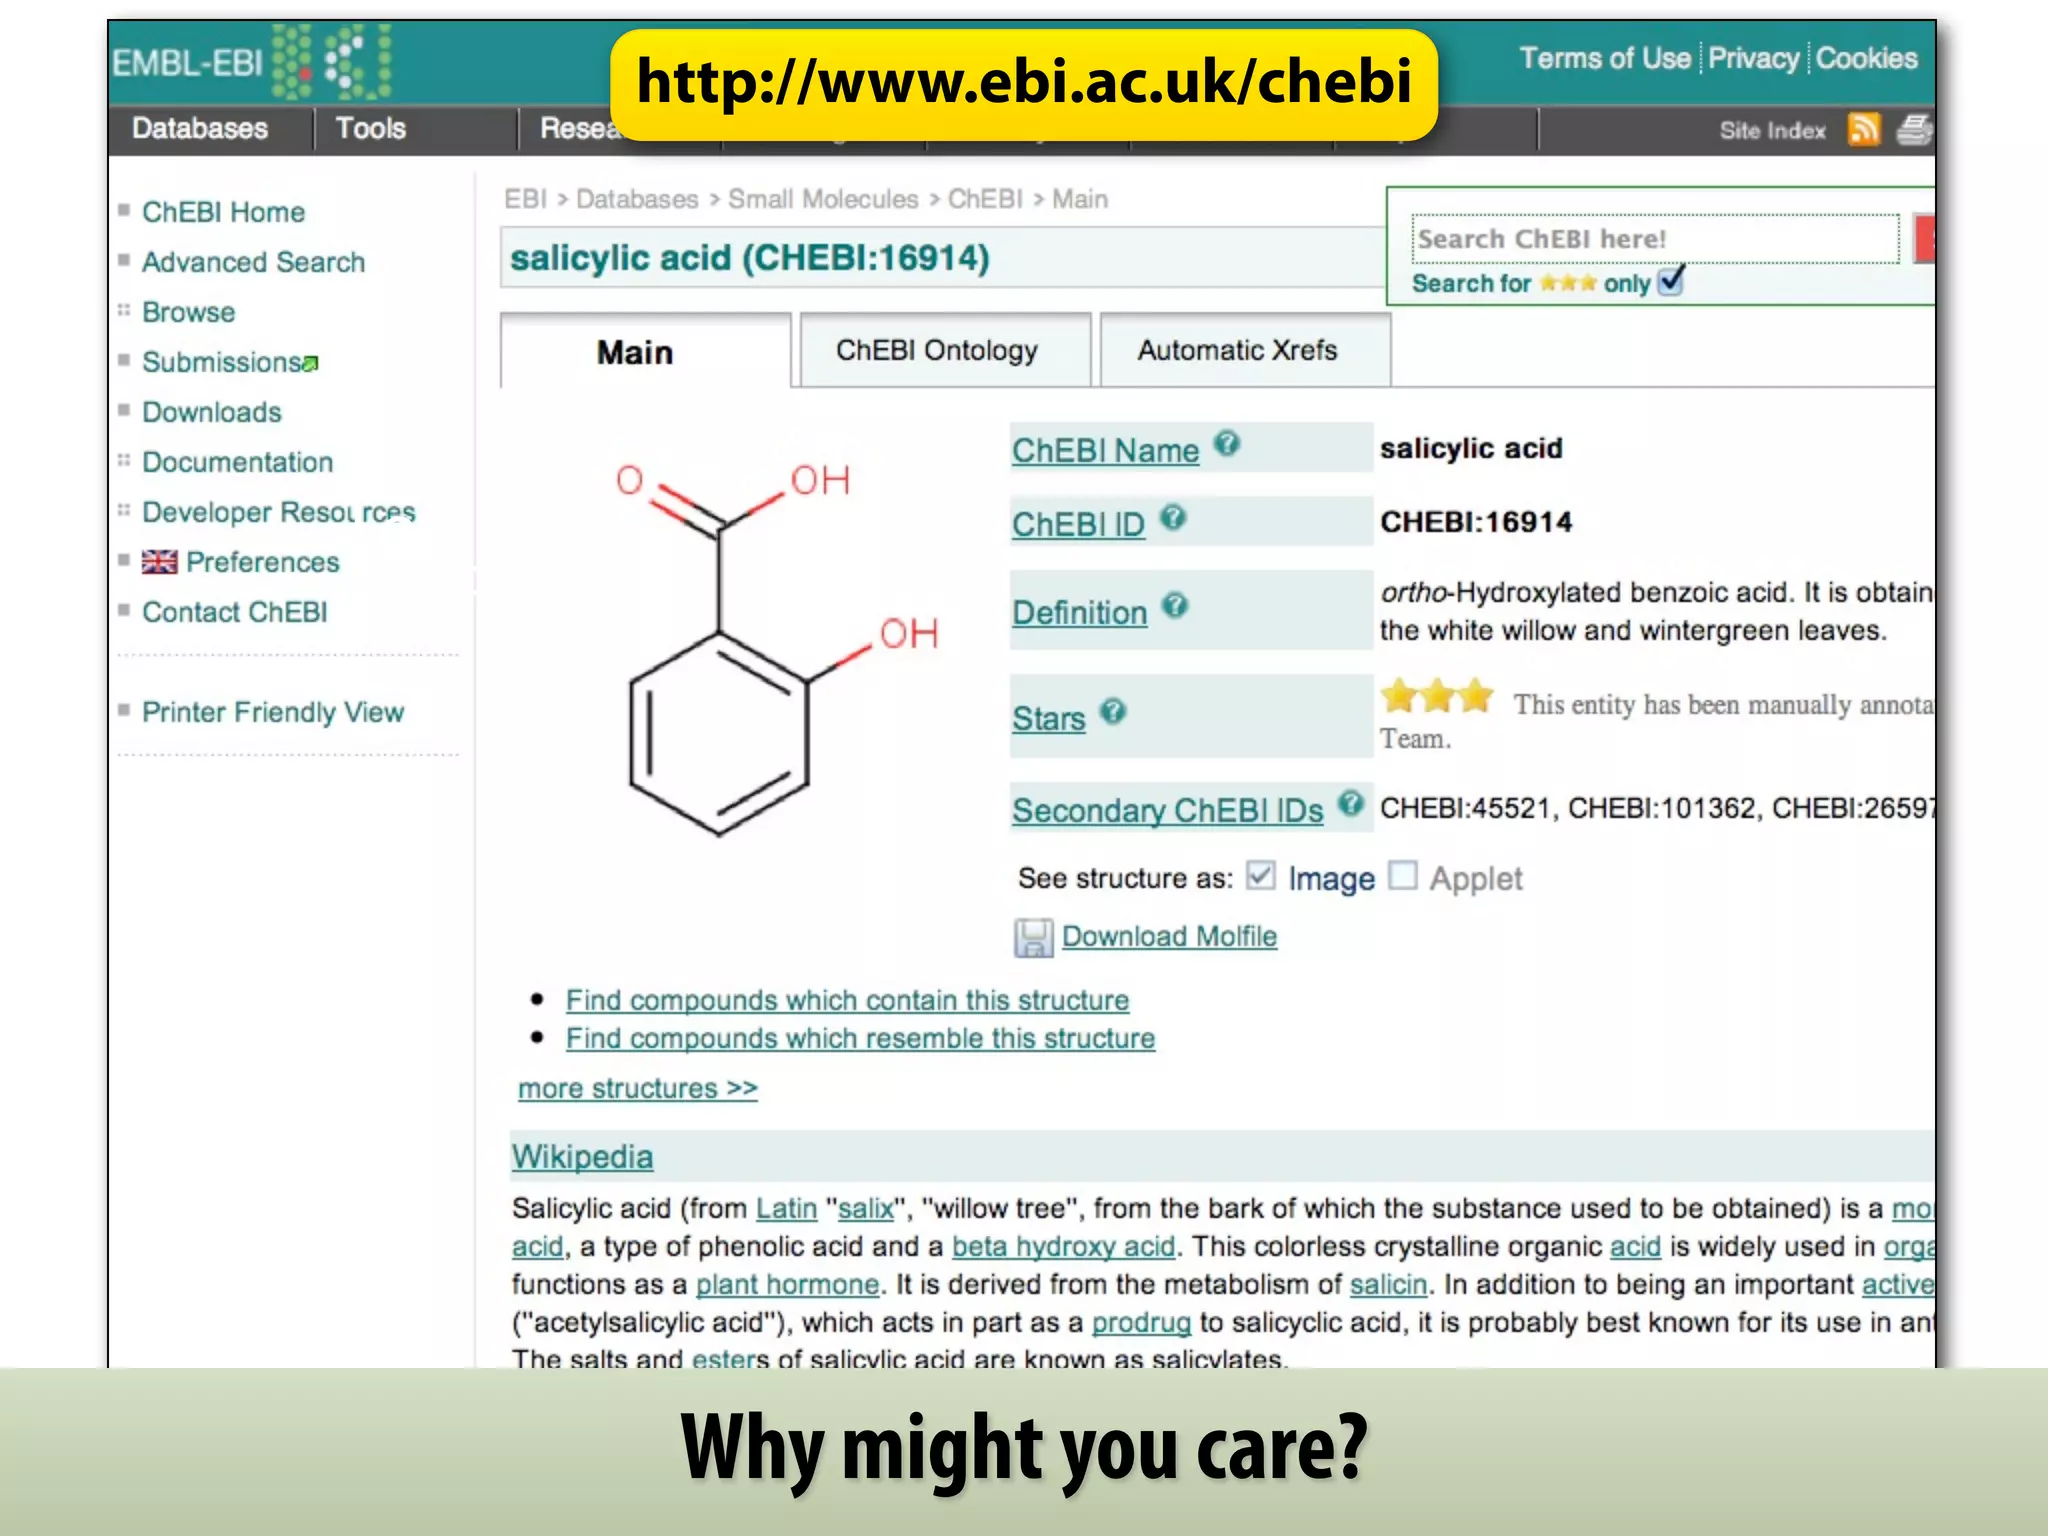Open the Automatic Xrefs tab

[1245, 350]
